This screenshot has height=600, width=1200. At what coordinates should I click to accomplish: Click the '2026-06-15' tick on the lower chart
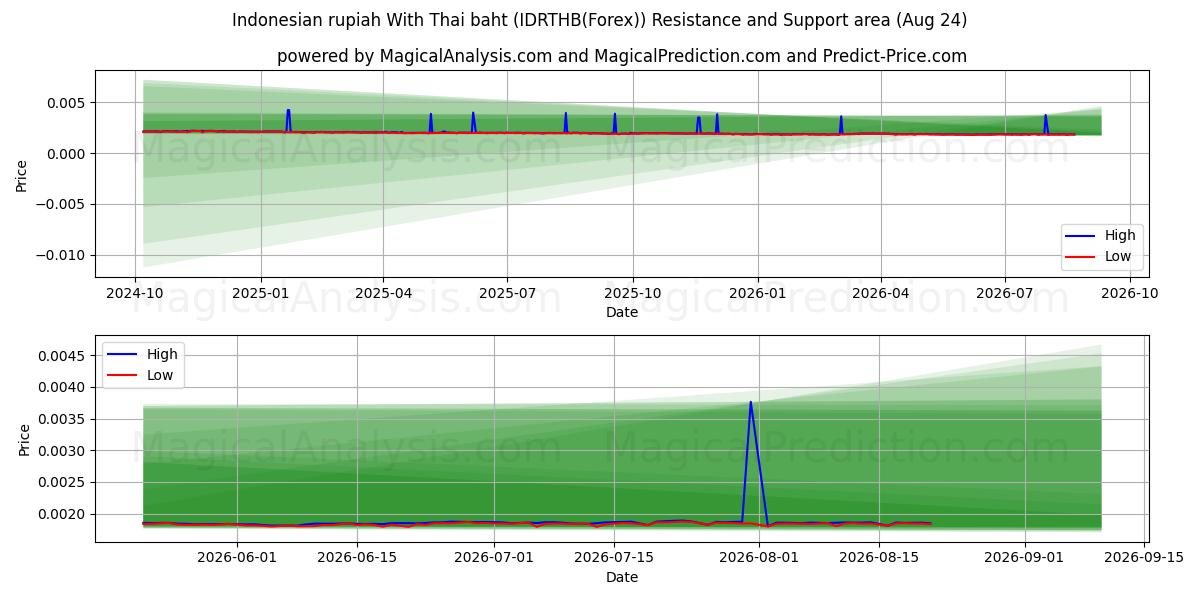point(356,558)
